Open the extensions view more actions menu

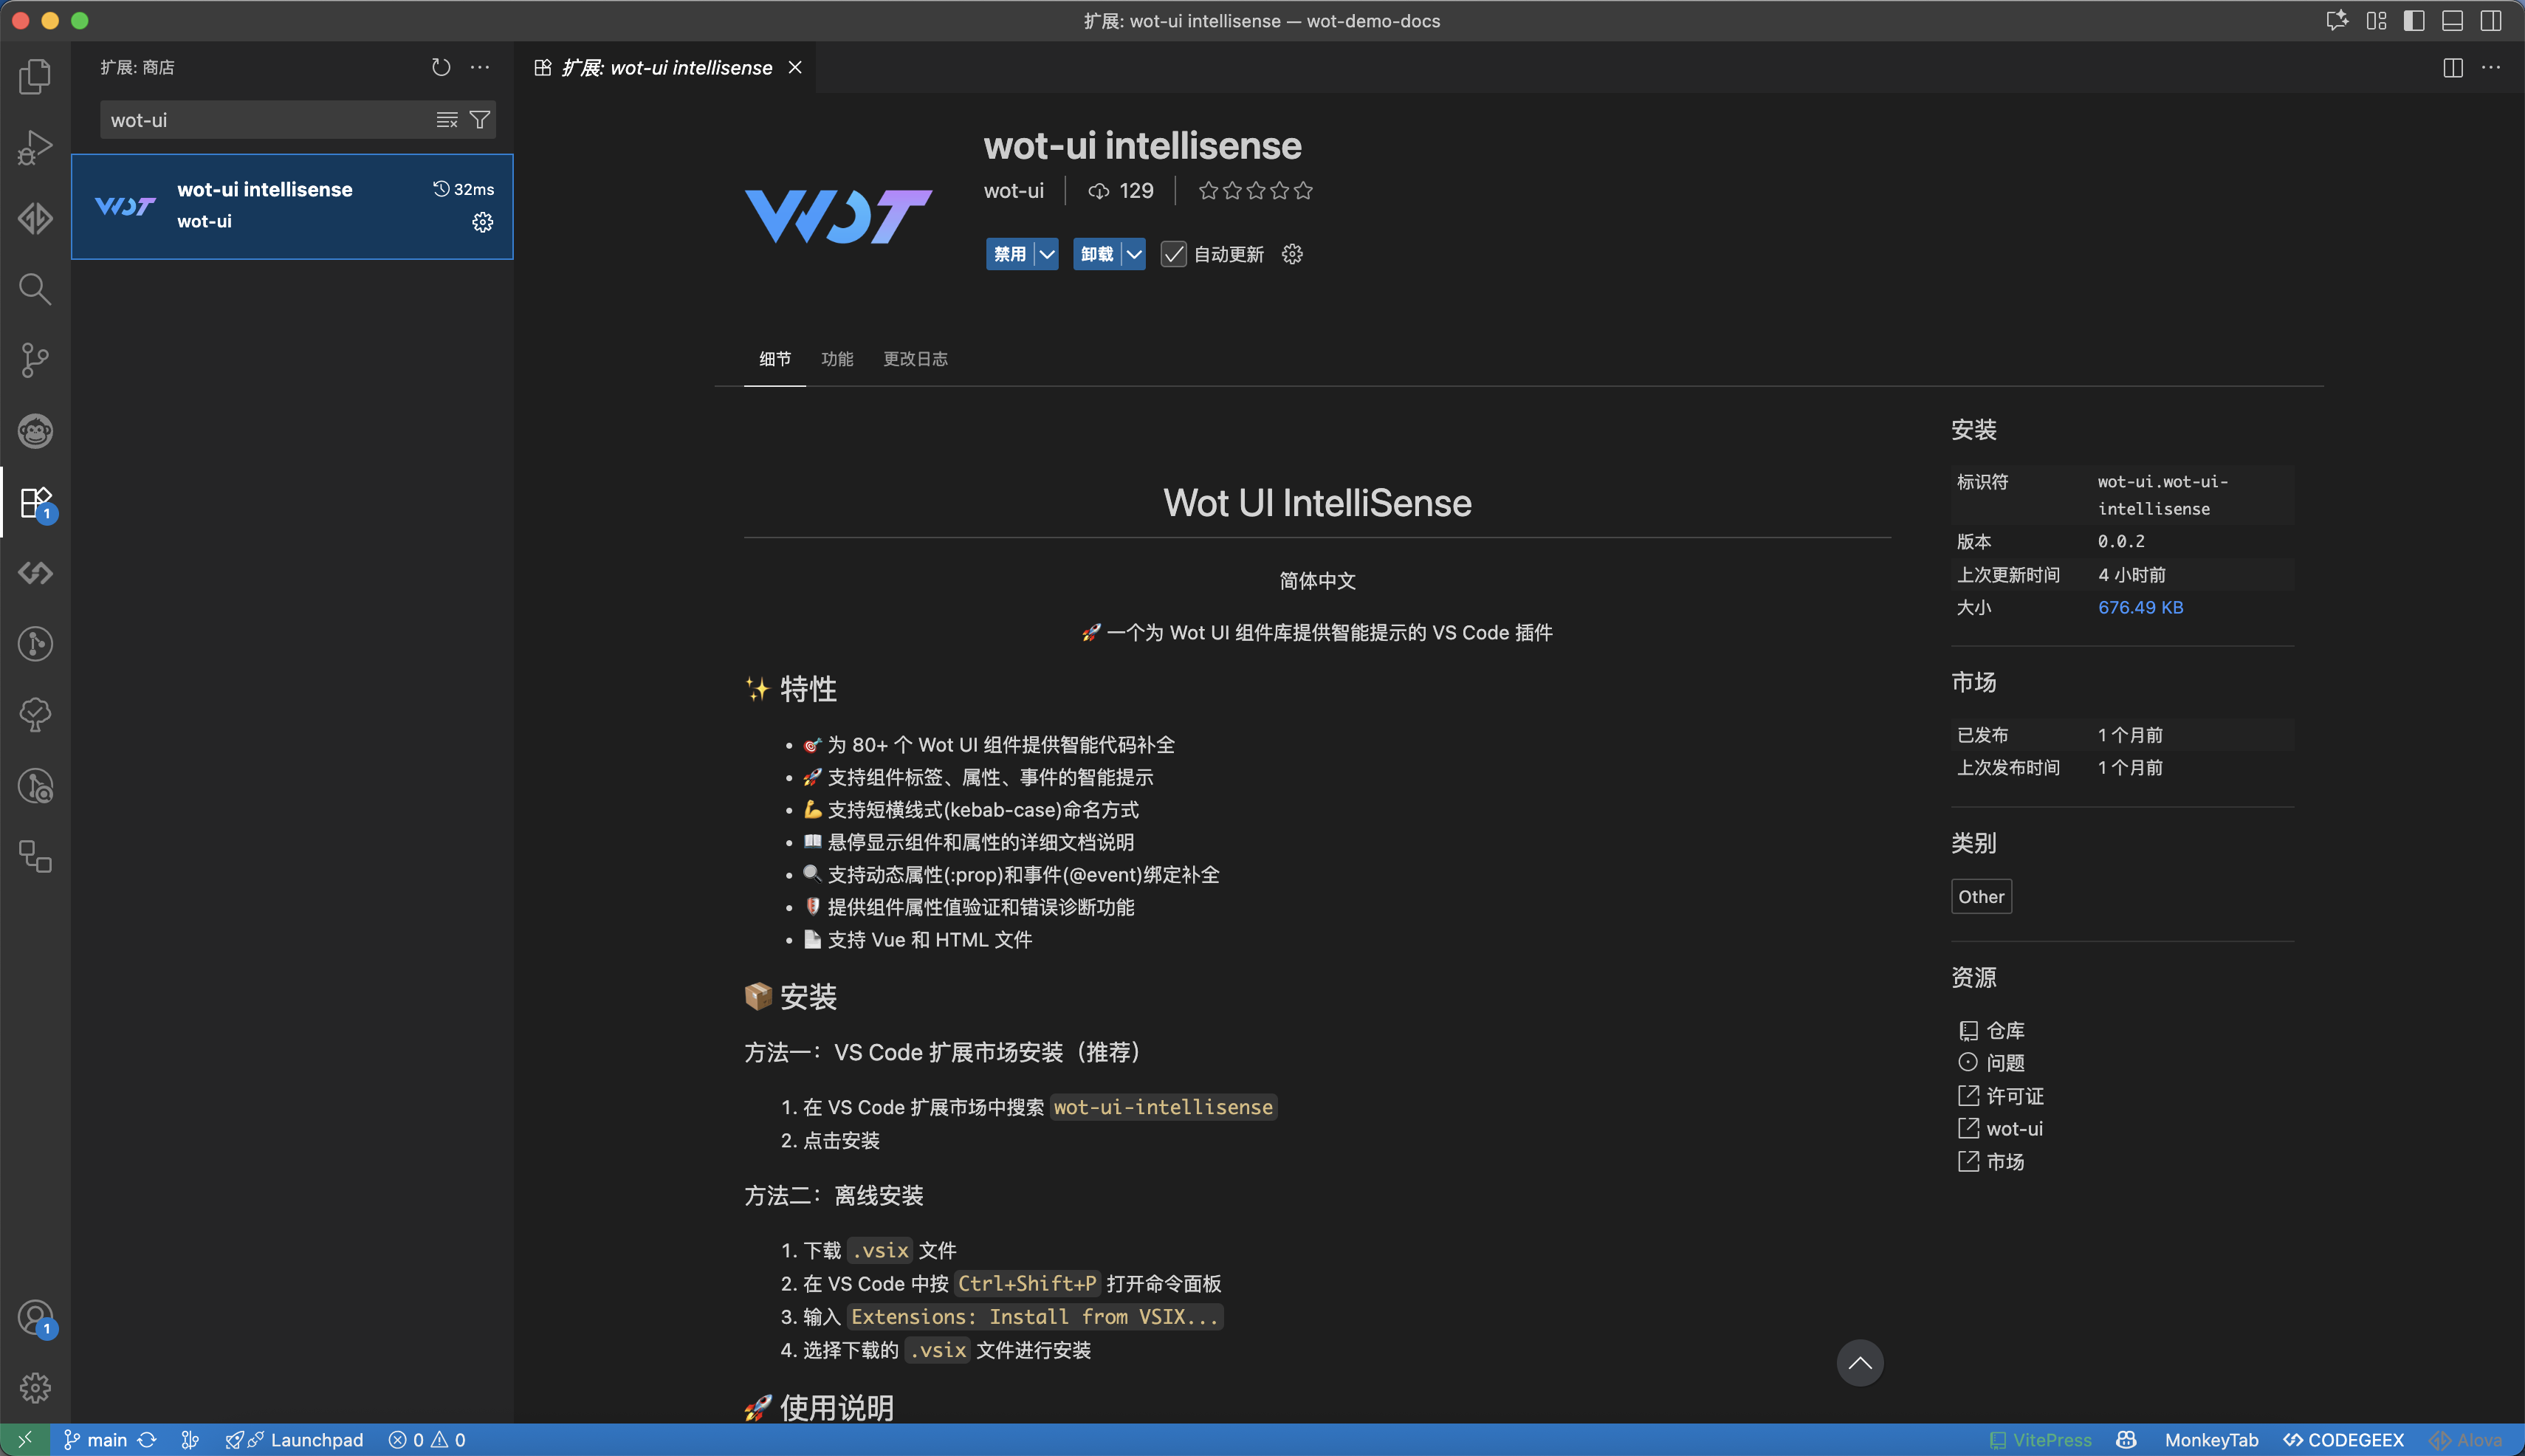tap(480, 67)
